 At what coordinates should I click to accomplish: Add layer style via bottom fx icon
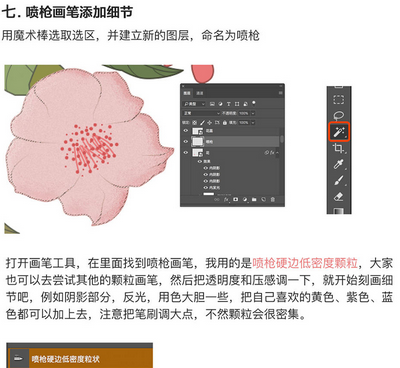(226, 199)
